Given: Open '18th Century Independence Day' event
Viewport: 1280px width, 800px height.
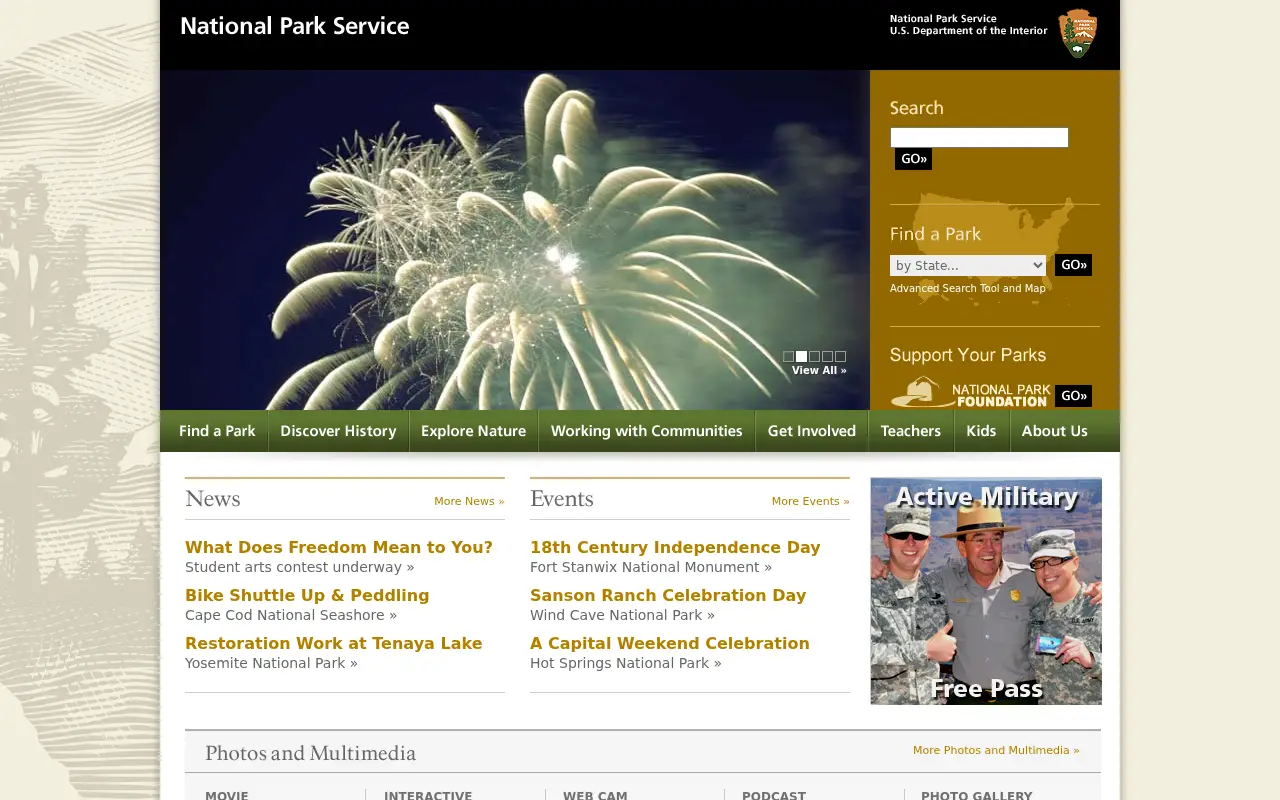Looking at the screenshot, I should coord(675,547).
